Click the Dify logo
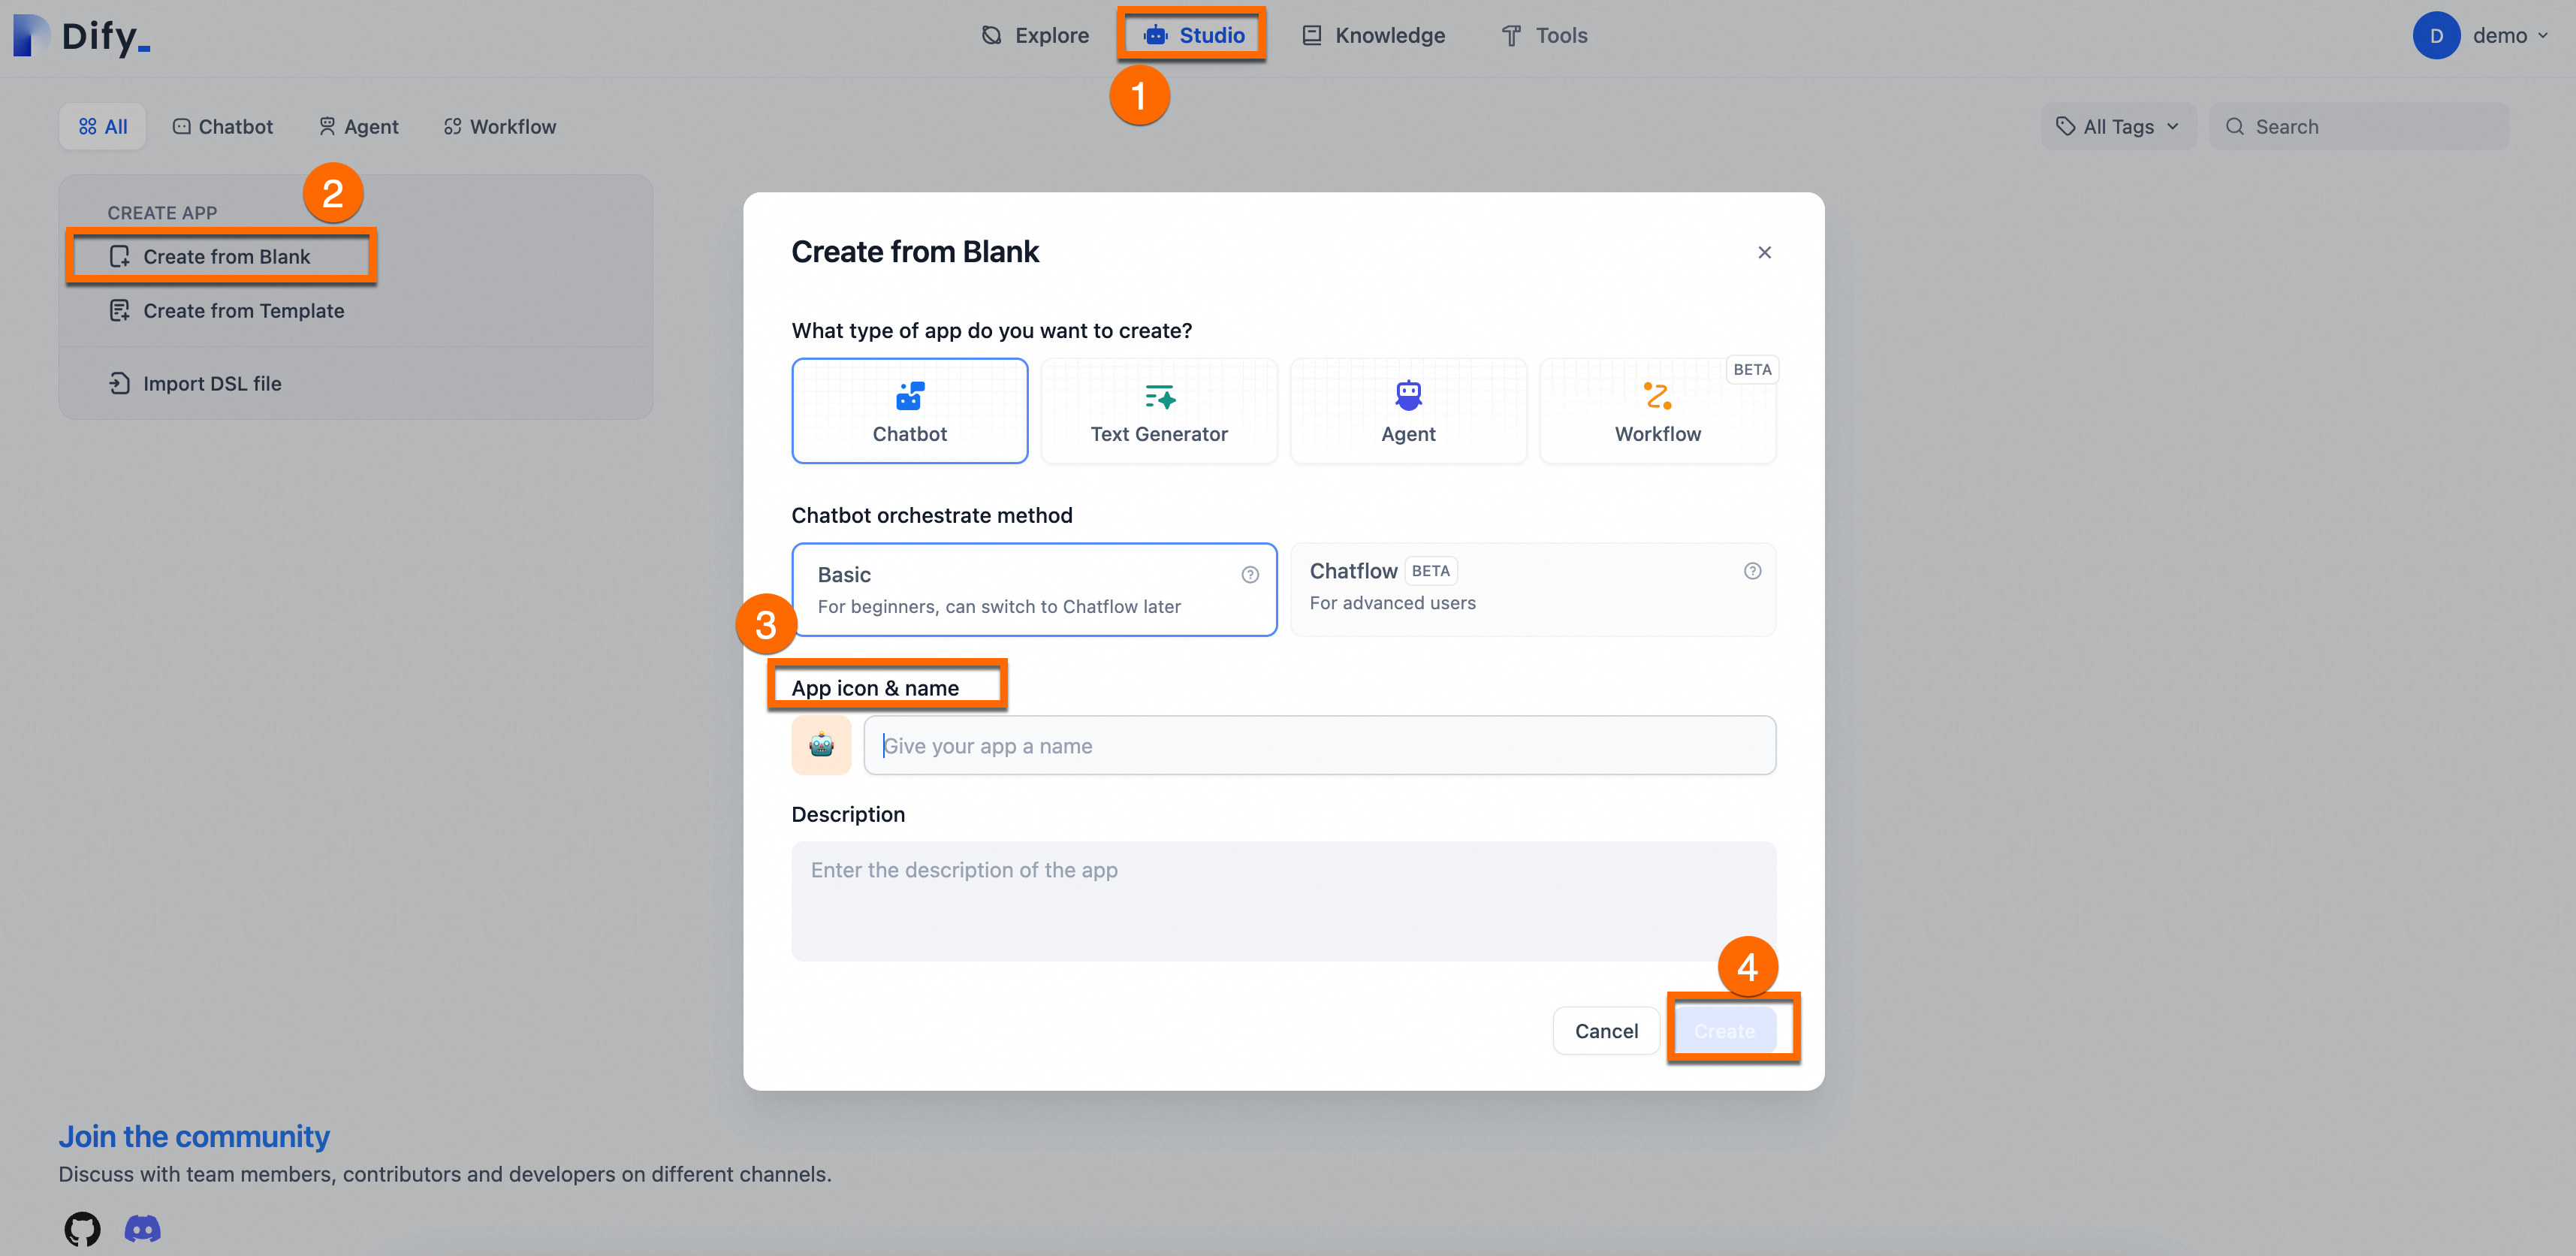 (82, 36)
